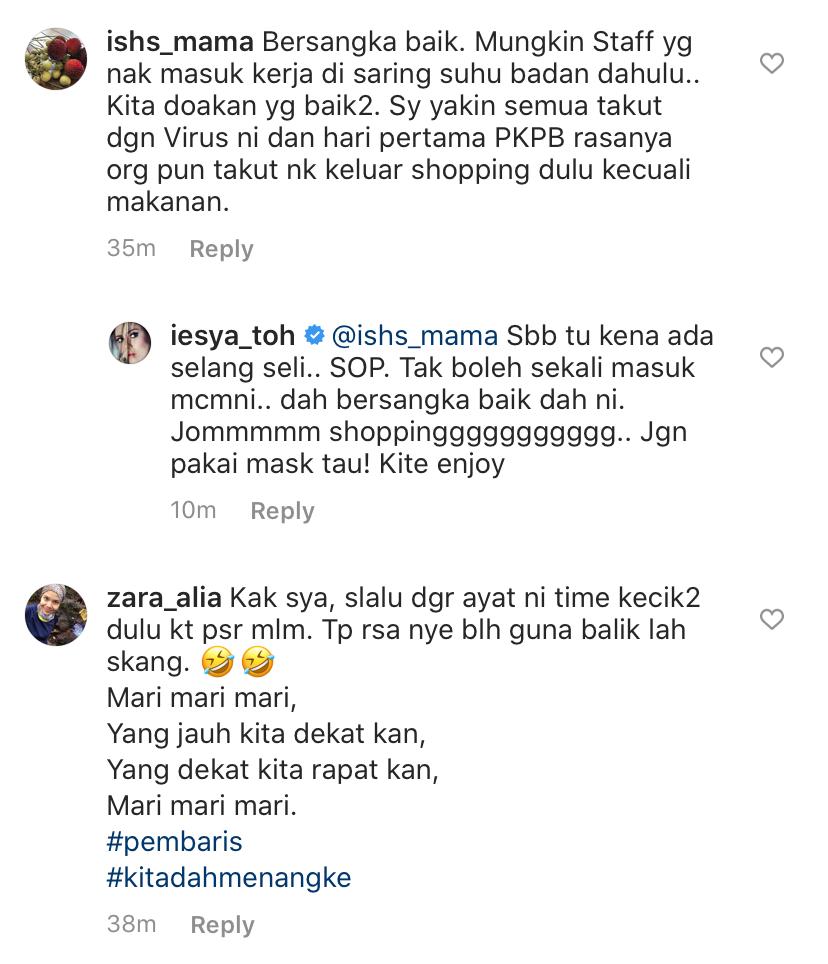
Task: Tap the 10m timestamp on iesya_toh reply
Action: click(193, 510)
